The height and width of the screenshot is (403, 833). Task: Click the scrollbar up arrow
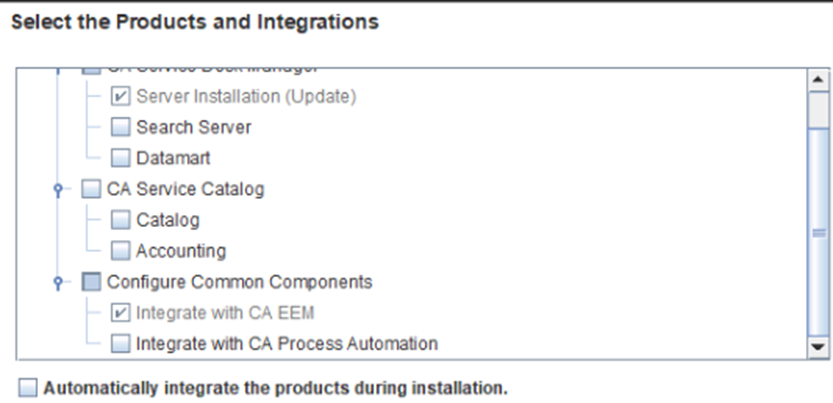click(819, 79)
